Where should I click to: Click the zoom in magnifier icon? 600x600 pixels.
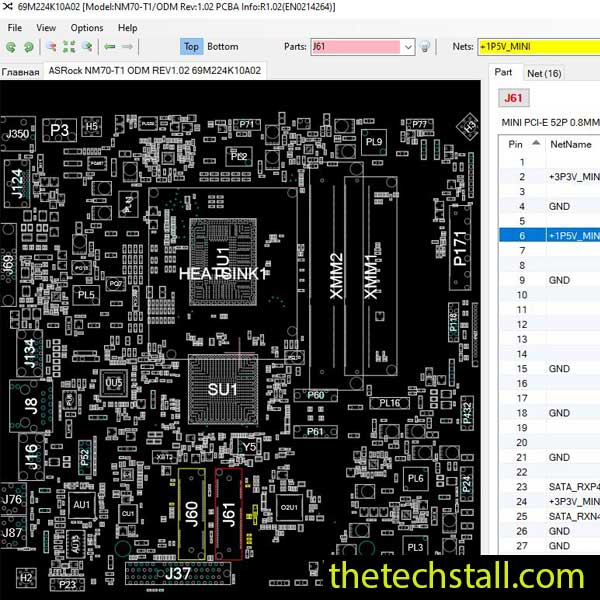click(50, 47)
